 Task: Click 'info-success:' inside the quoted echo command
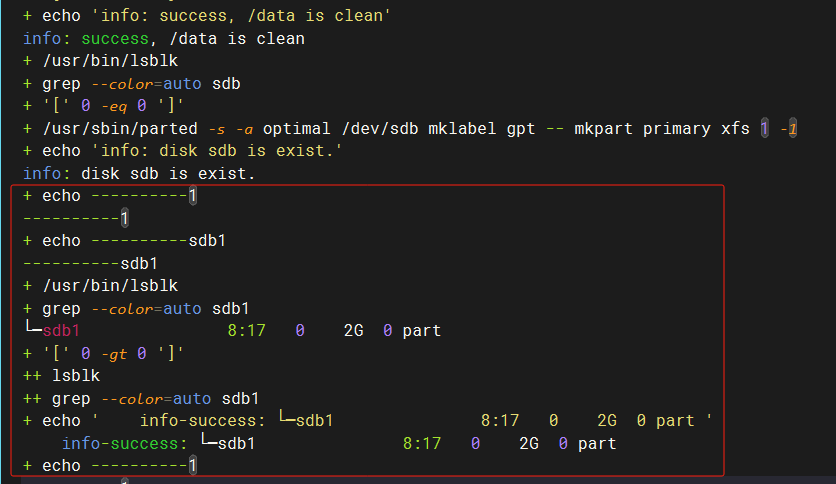click(x=202, y=421)
